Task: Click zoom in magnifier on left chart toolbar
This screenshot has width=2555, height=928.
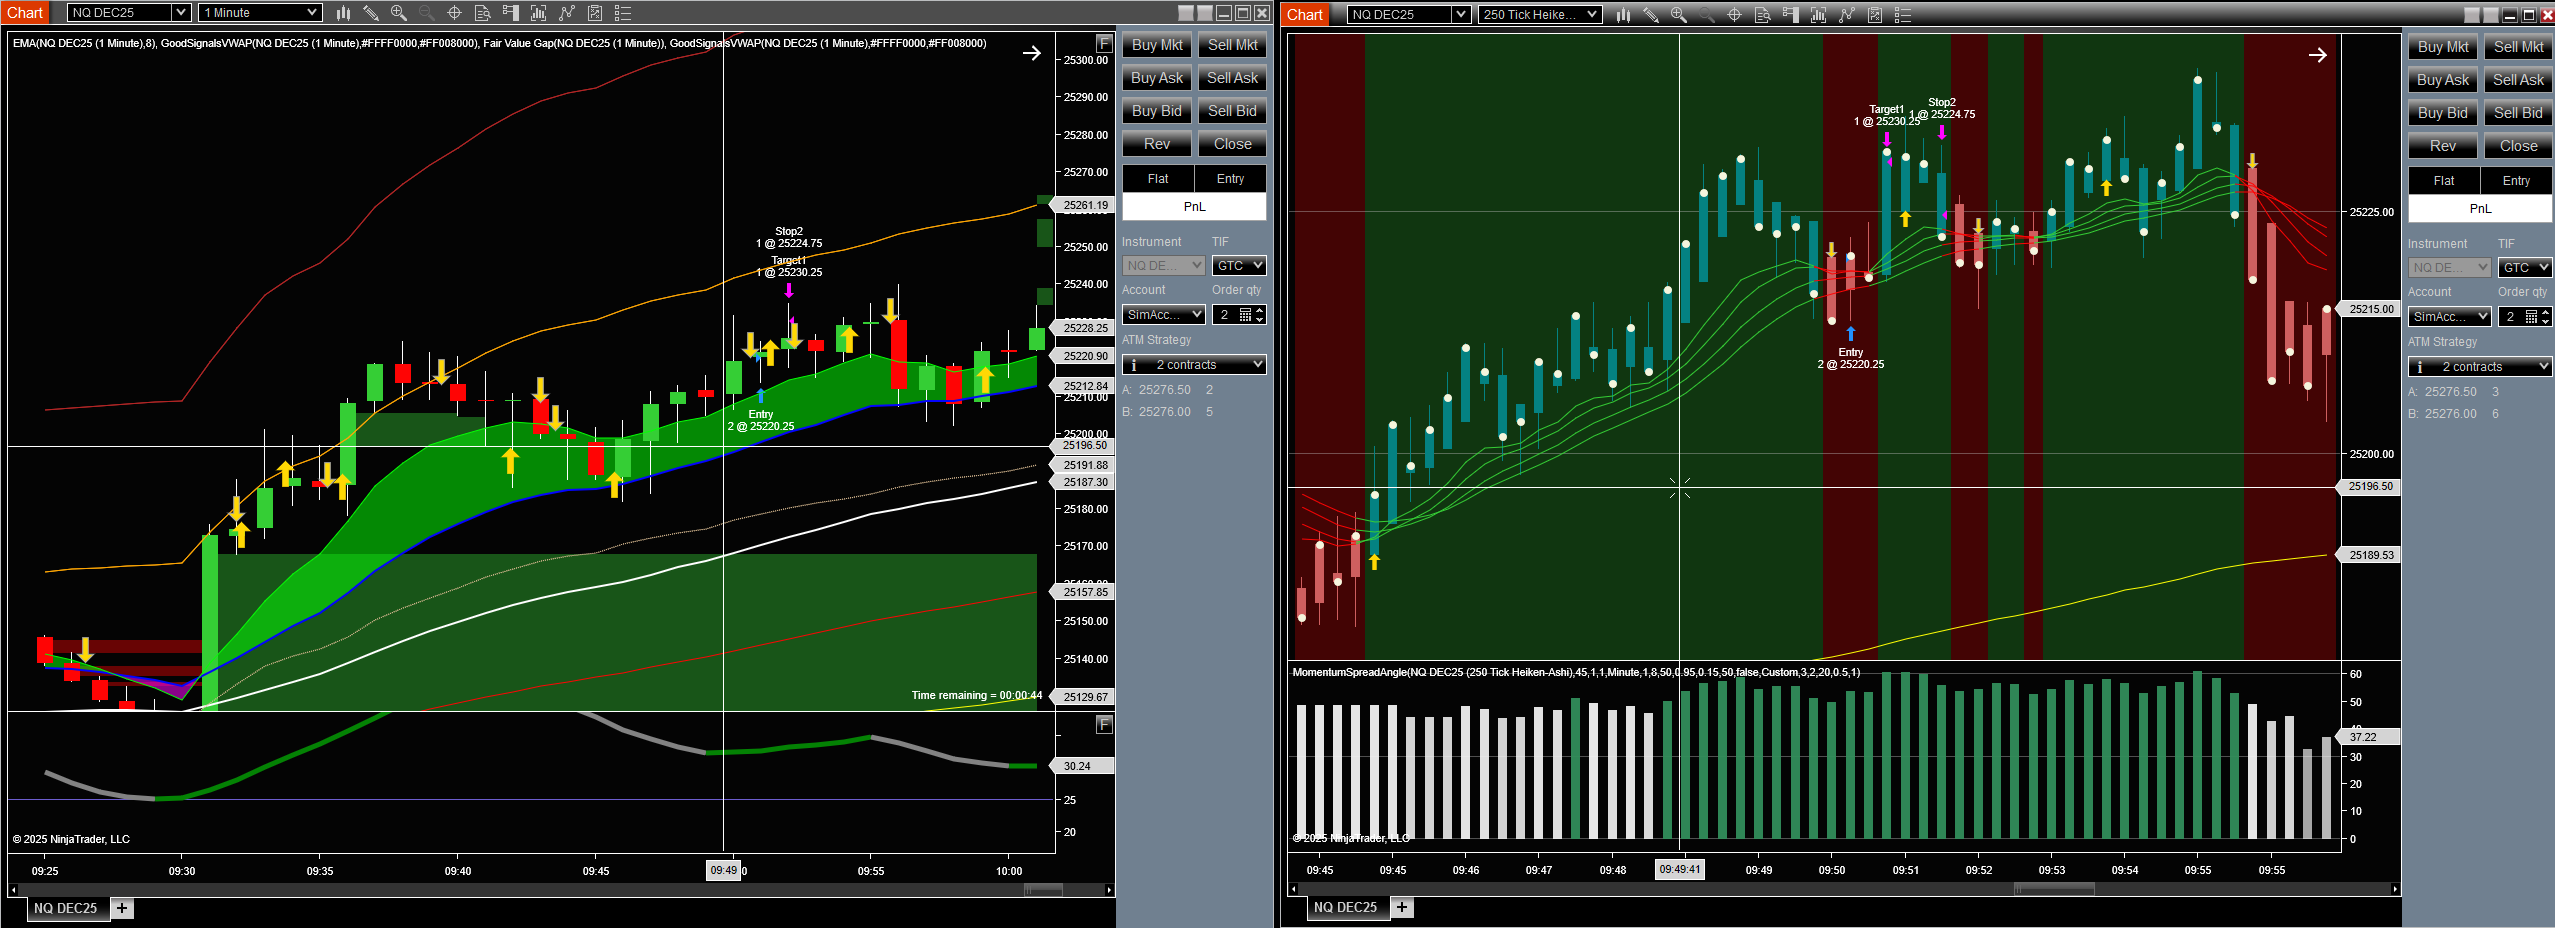Action: click(x=398, y=13)
